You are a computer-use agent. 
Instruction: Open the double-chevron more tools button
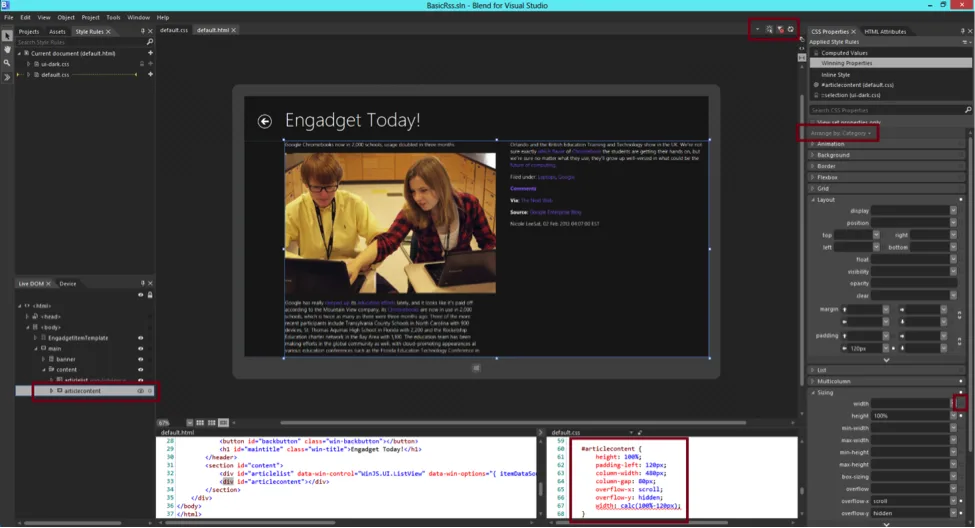[x=7, y=77]
